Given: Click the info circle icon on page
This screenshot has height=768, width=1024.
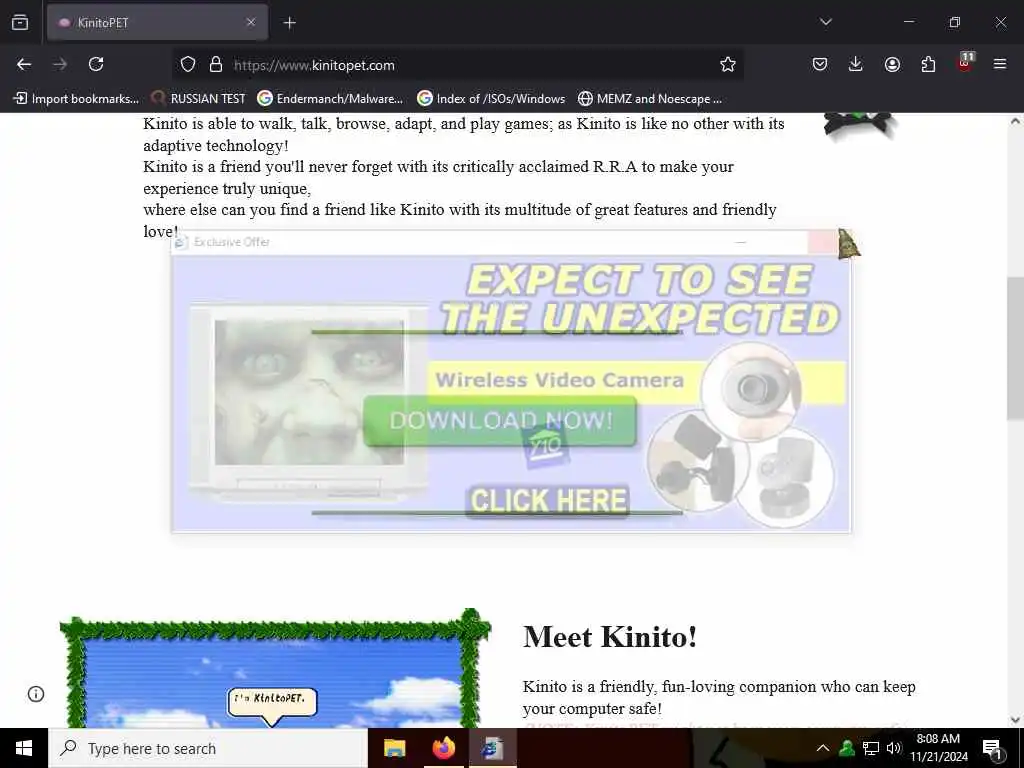Looking at the screenshot, I should pos(36,694).
